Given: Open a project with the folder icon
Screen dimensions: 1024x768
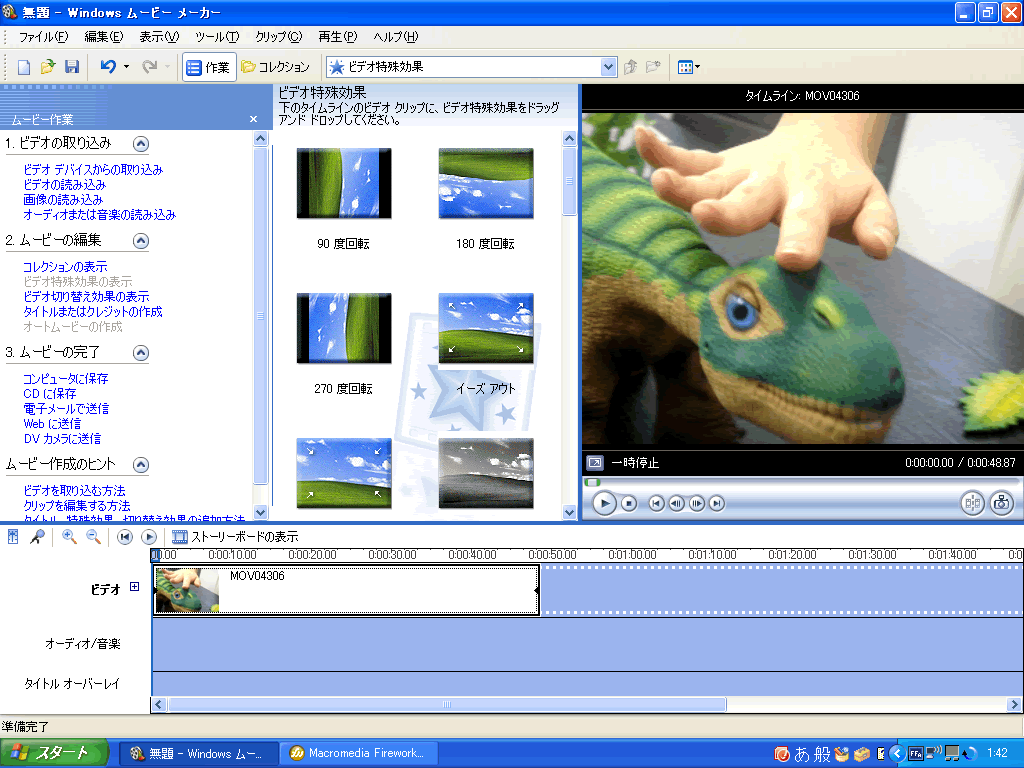Looking at the screenshot, I should pos(48,67).
